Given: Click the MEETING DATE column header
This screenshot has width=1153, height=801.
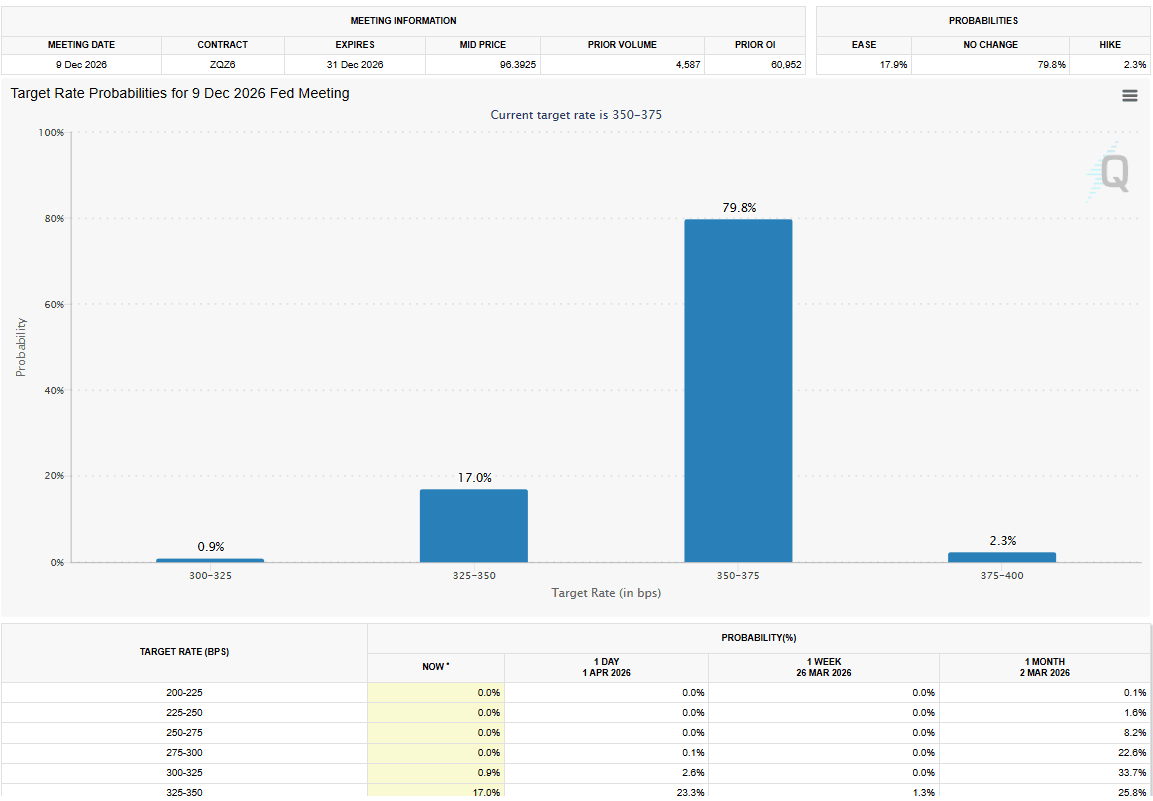Looking at the screenshot, I should [x=81, y=45].
